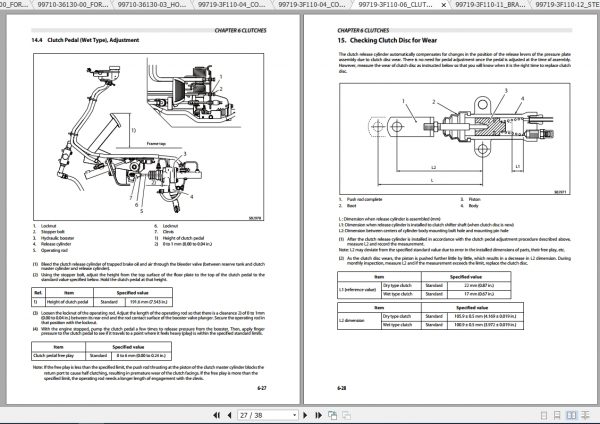Click the legend entry "Release cylinder"
Viewport: 600px width, 424px height.
click(x=56, y=244)
